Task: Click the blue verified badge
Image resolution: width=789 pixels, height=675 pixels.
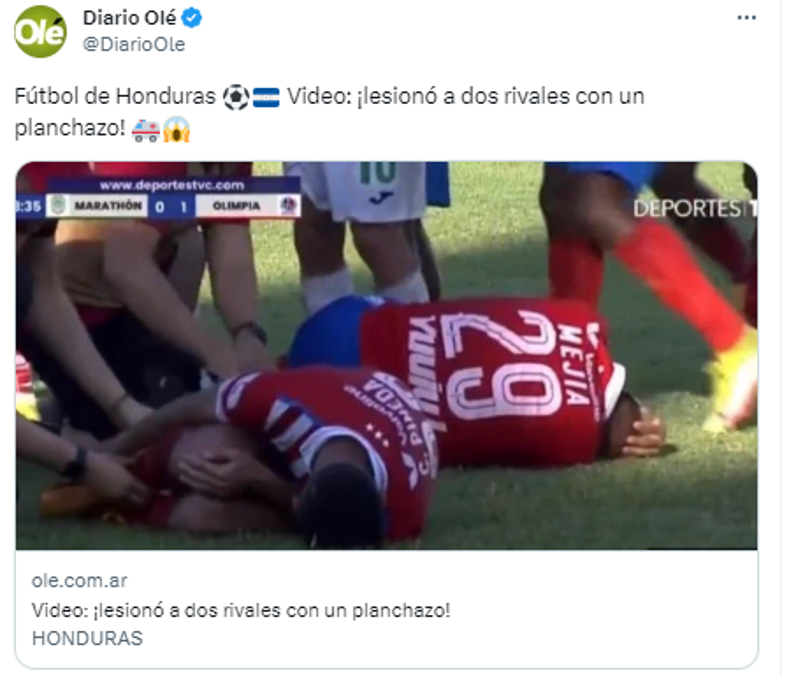Action: point(192,18)
